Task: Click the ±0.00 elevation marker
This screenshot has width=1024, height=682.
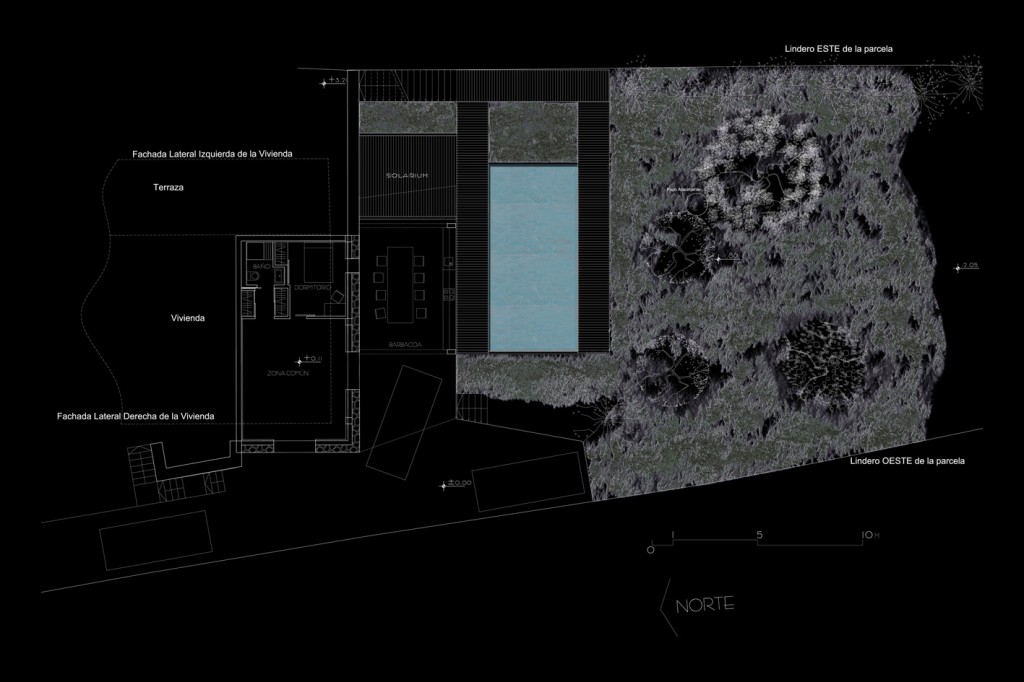Action: tap(455, 486)
